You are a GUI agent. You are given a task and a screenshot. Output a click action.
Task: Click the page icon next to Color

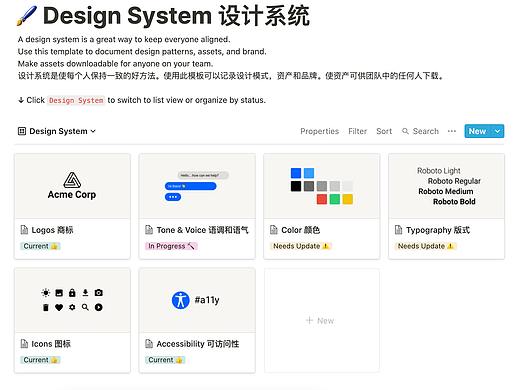(274, 230)
